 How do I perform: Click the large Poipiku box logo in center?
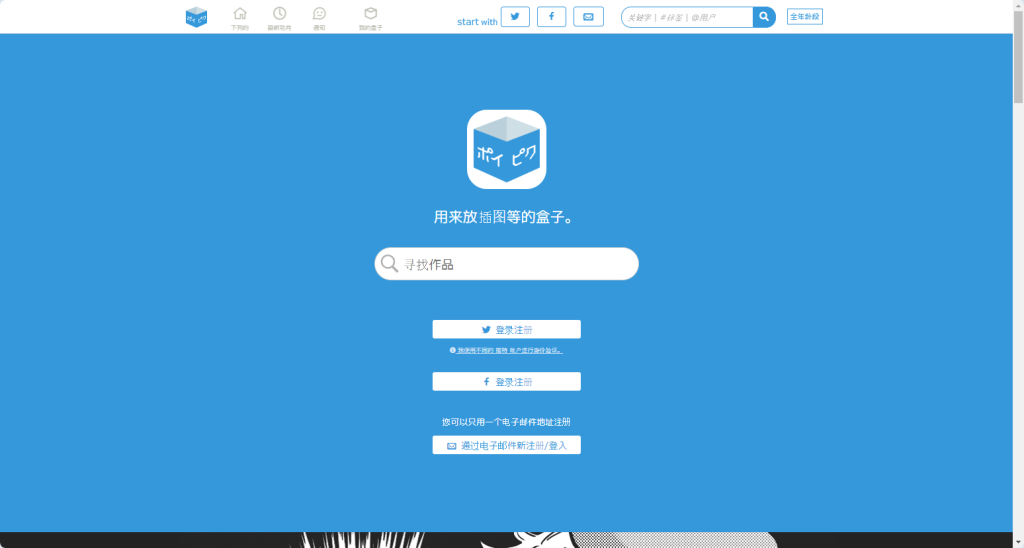pyautogui.click(x=506, y=149)
